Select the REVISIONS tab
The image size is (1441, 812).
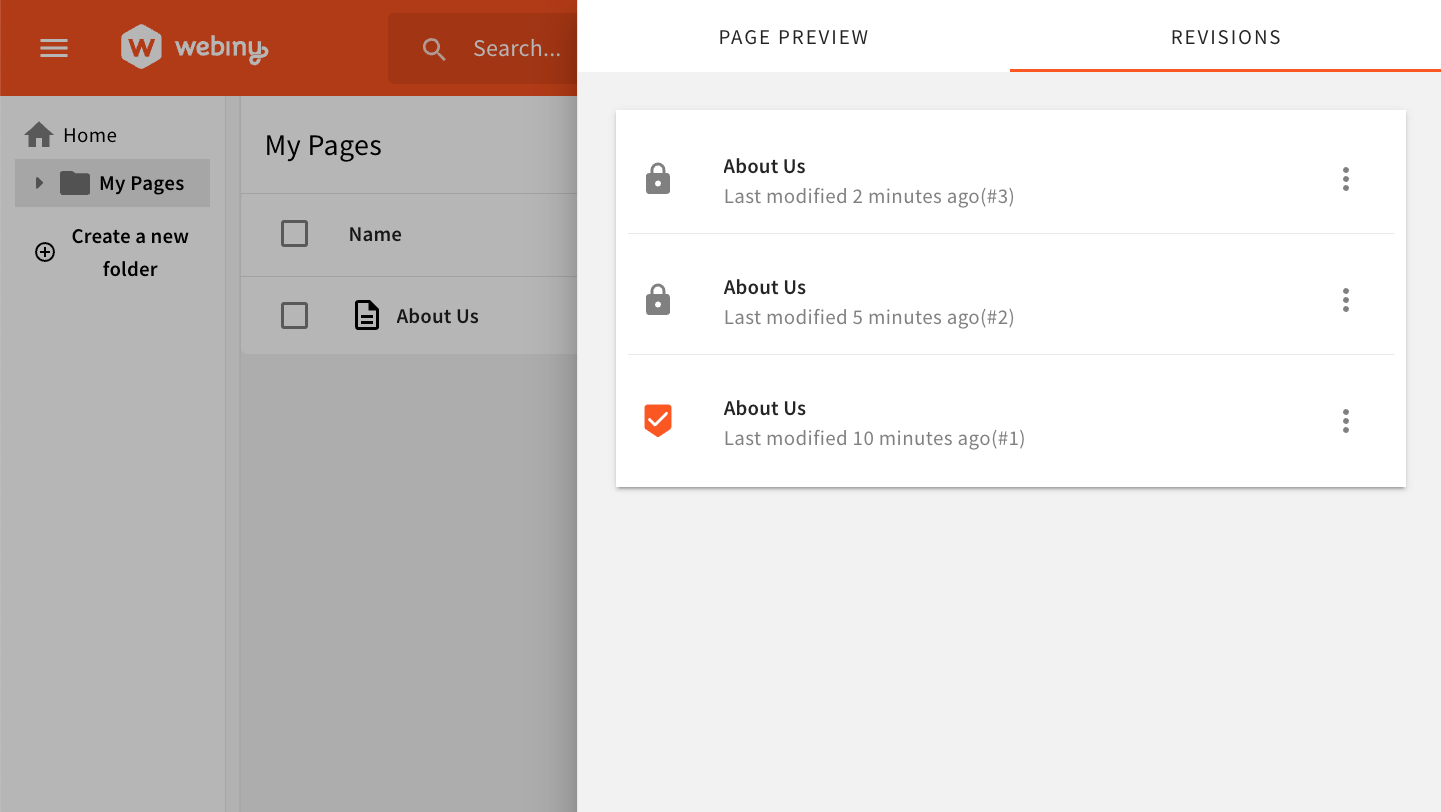coord(1225,37)
